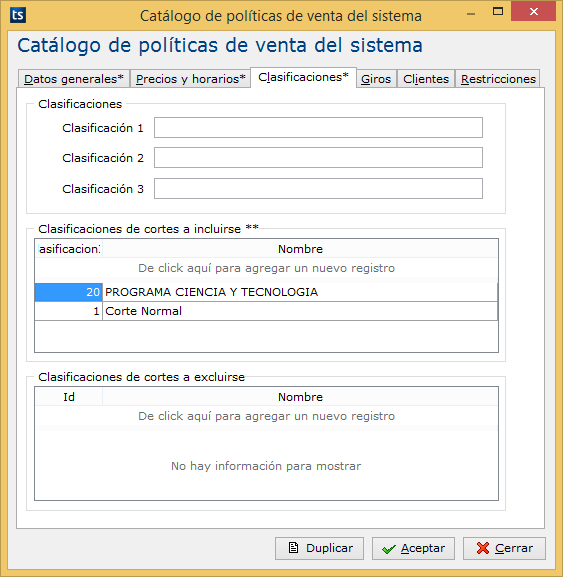563x577 pixels.
Task: Click the ts application icon in title bar
Action: point(18,15)
